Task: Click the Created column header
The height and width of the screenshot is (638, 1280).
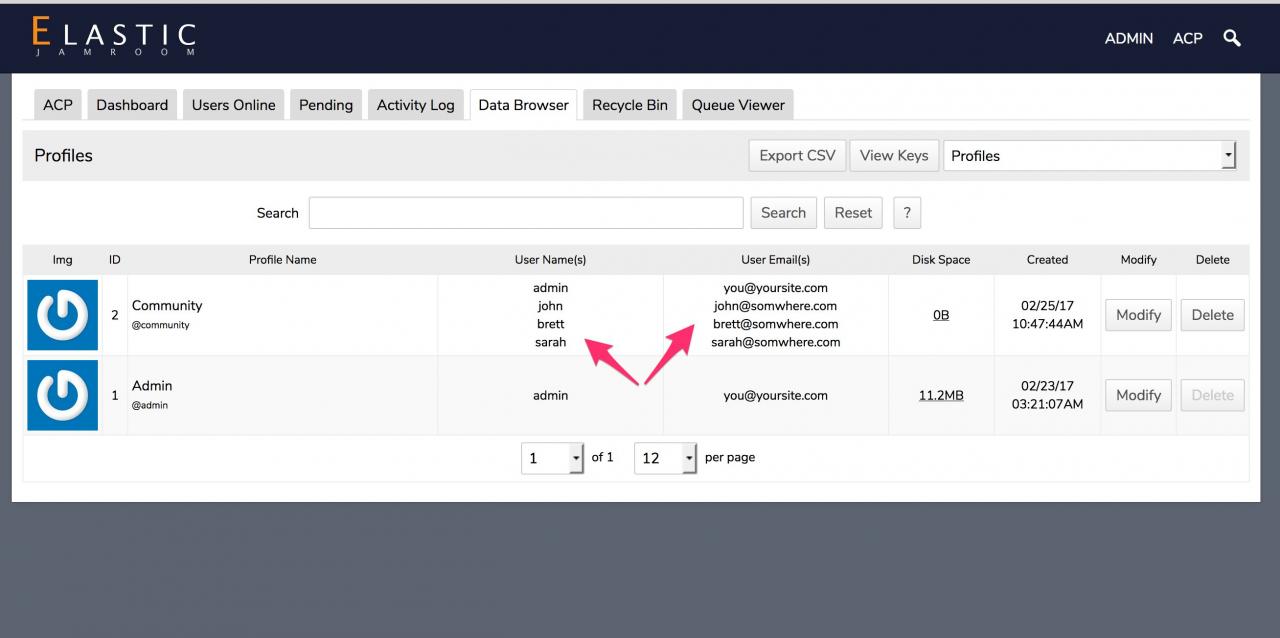Action: (1047, 259)
